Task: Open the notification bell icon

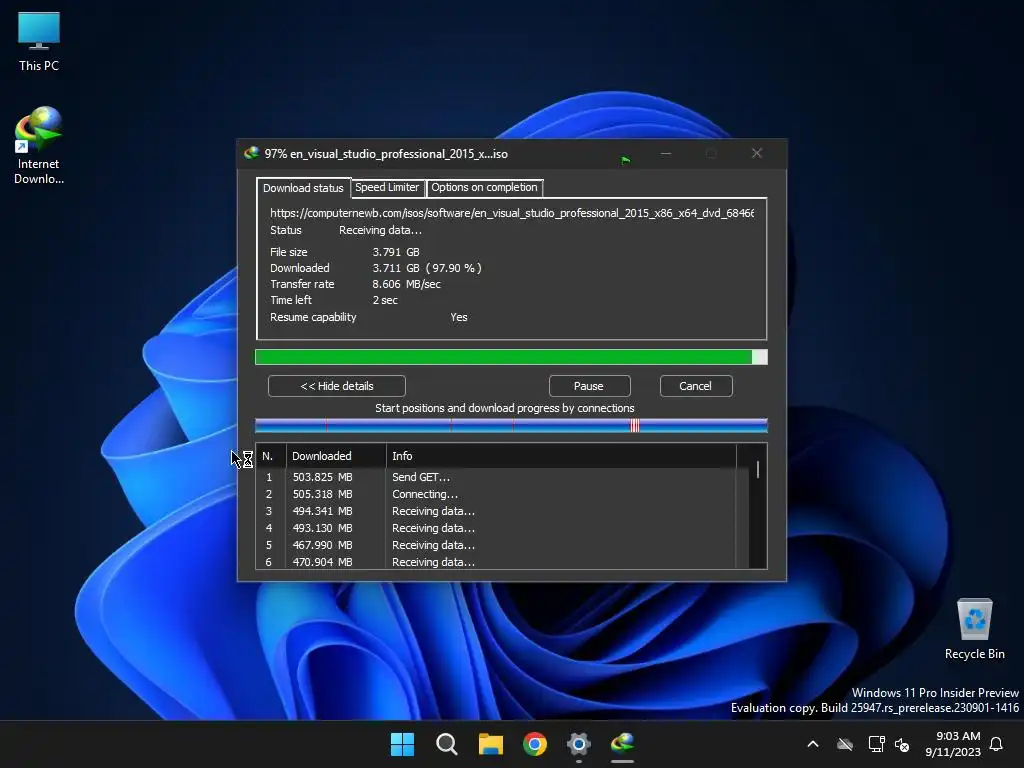Action: (997, 744)
